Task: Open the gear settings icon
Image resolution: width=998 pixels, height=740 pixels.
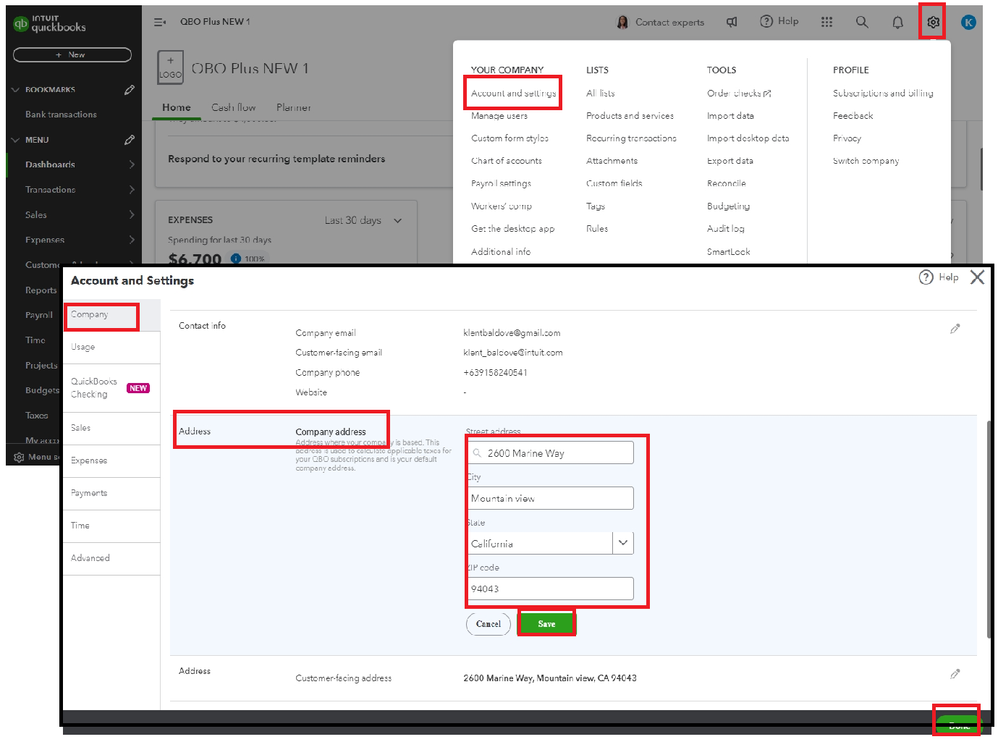Action: [932, 22]
